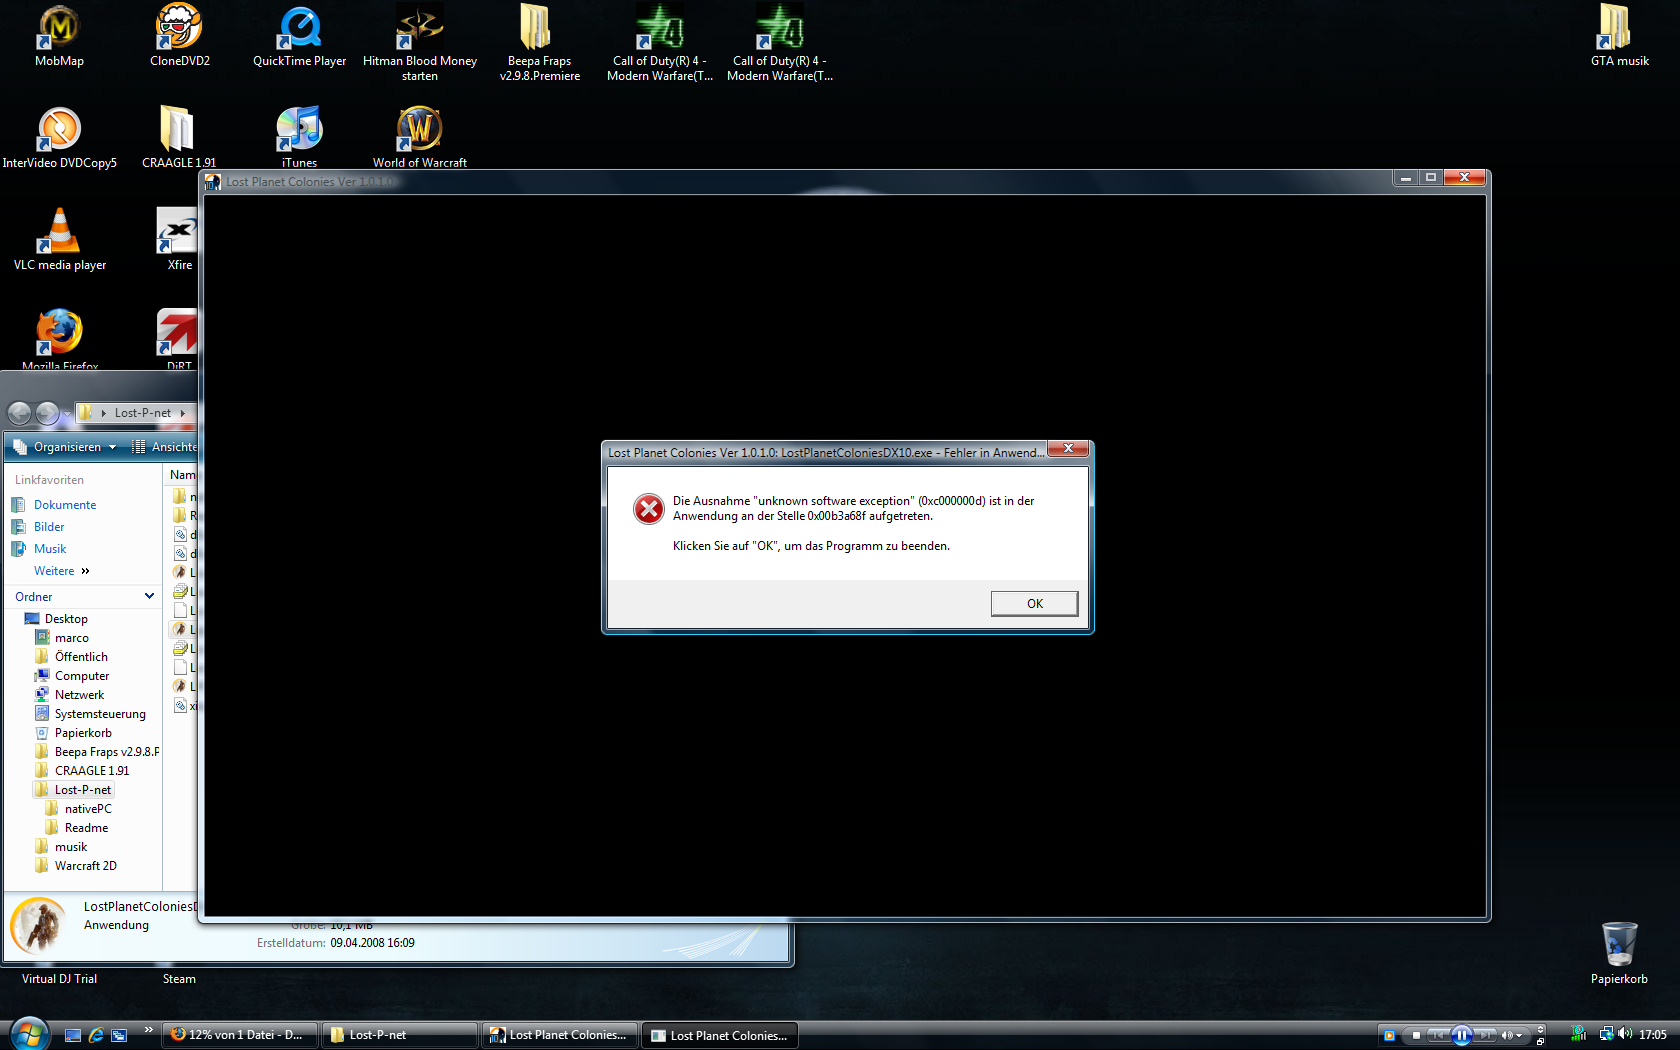The image size is (1680, 1050).
Task: Open the CRAAGLE 1.91 desktop folder
Action: pos(179,138)
